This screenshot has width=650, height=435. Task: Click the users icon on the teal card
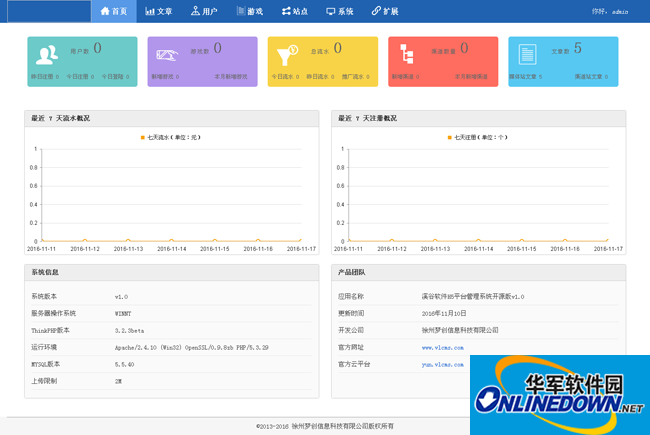point(46,55)
